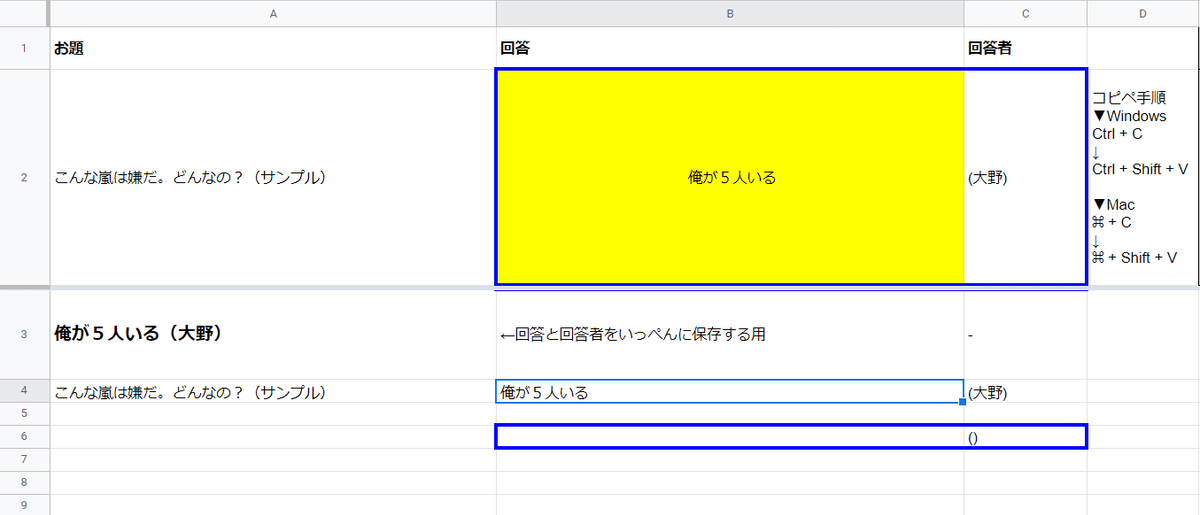Click the hyphen cell in row 3
Image resolution: width=1200 pixels, height=515 pixels.
(x=1025, y=334)
